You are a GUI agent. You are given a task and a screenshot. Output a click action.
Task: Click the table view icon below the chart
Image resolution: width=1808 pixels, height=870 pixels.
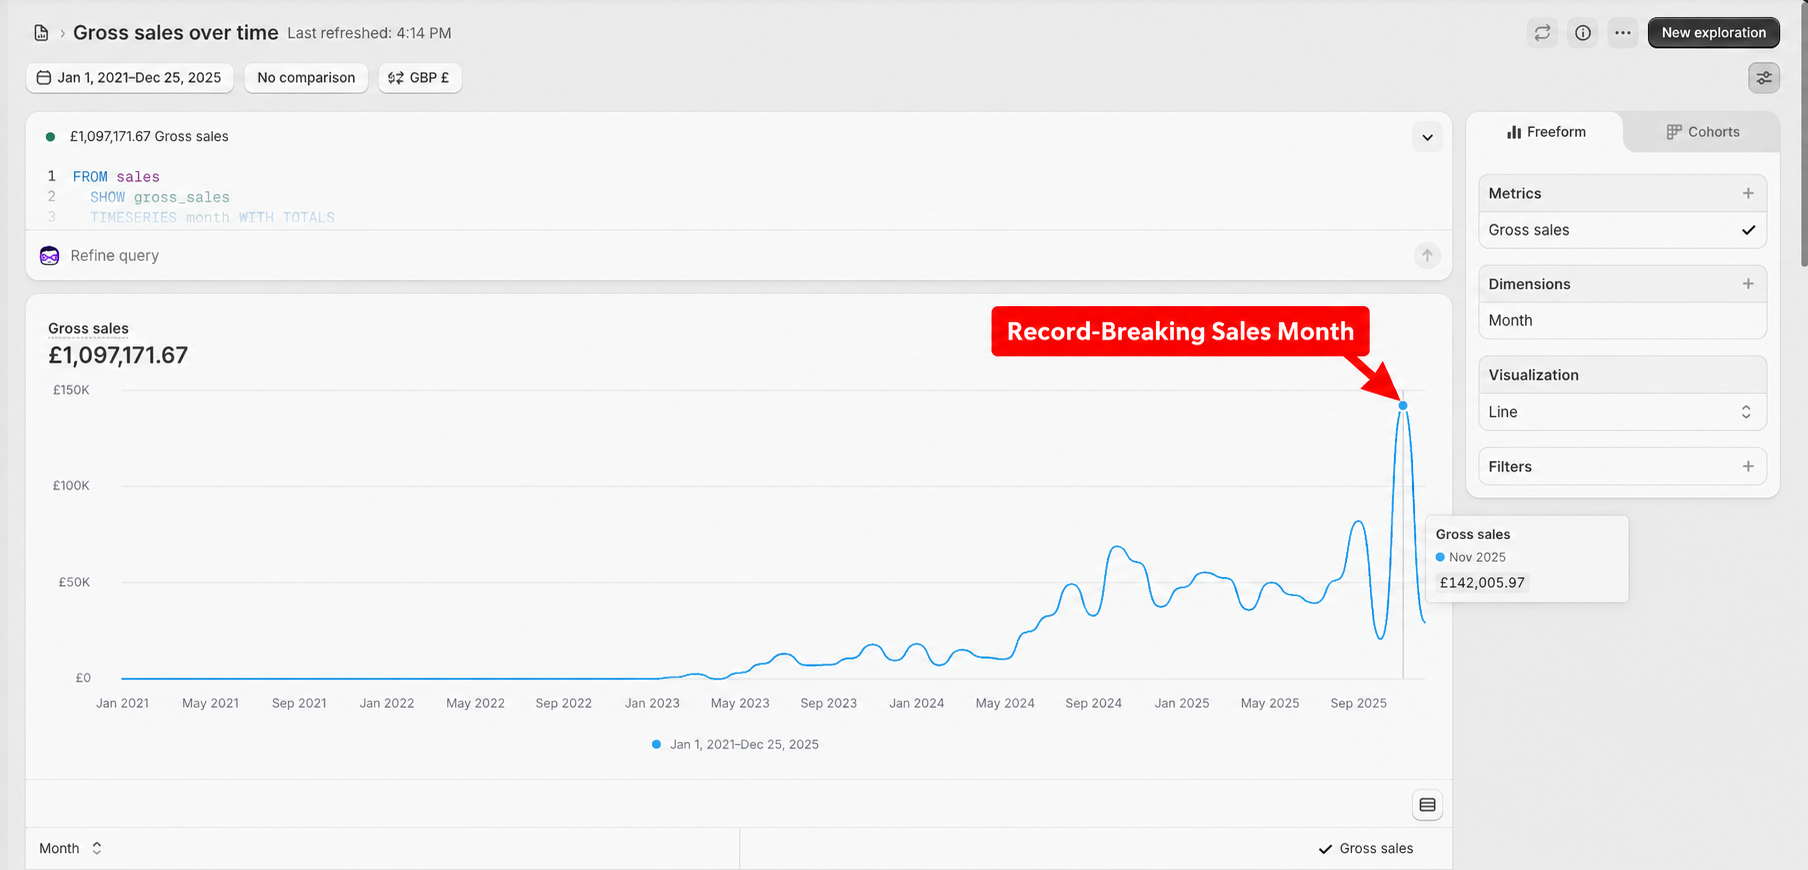tap(1427, 805)
